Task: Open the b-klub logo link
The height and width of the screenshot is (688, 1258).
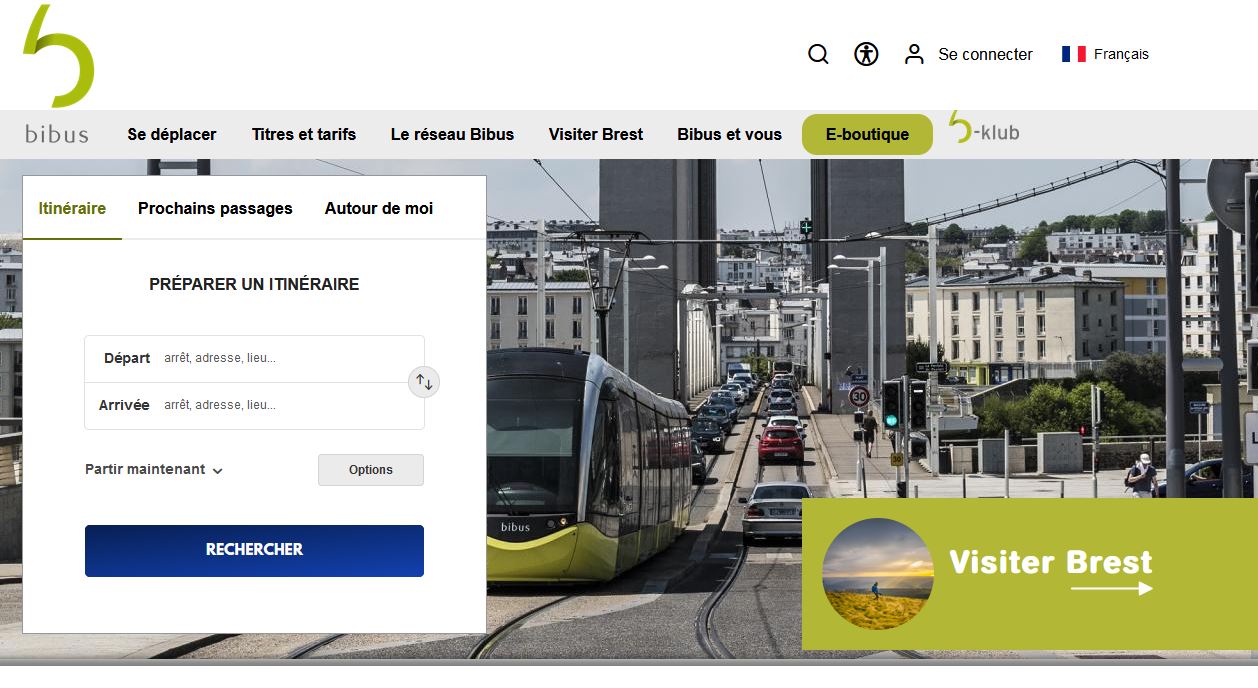Action: [984, 128]
